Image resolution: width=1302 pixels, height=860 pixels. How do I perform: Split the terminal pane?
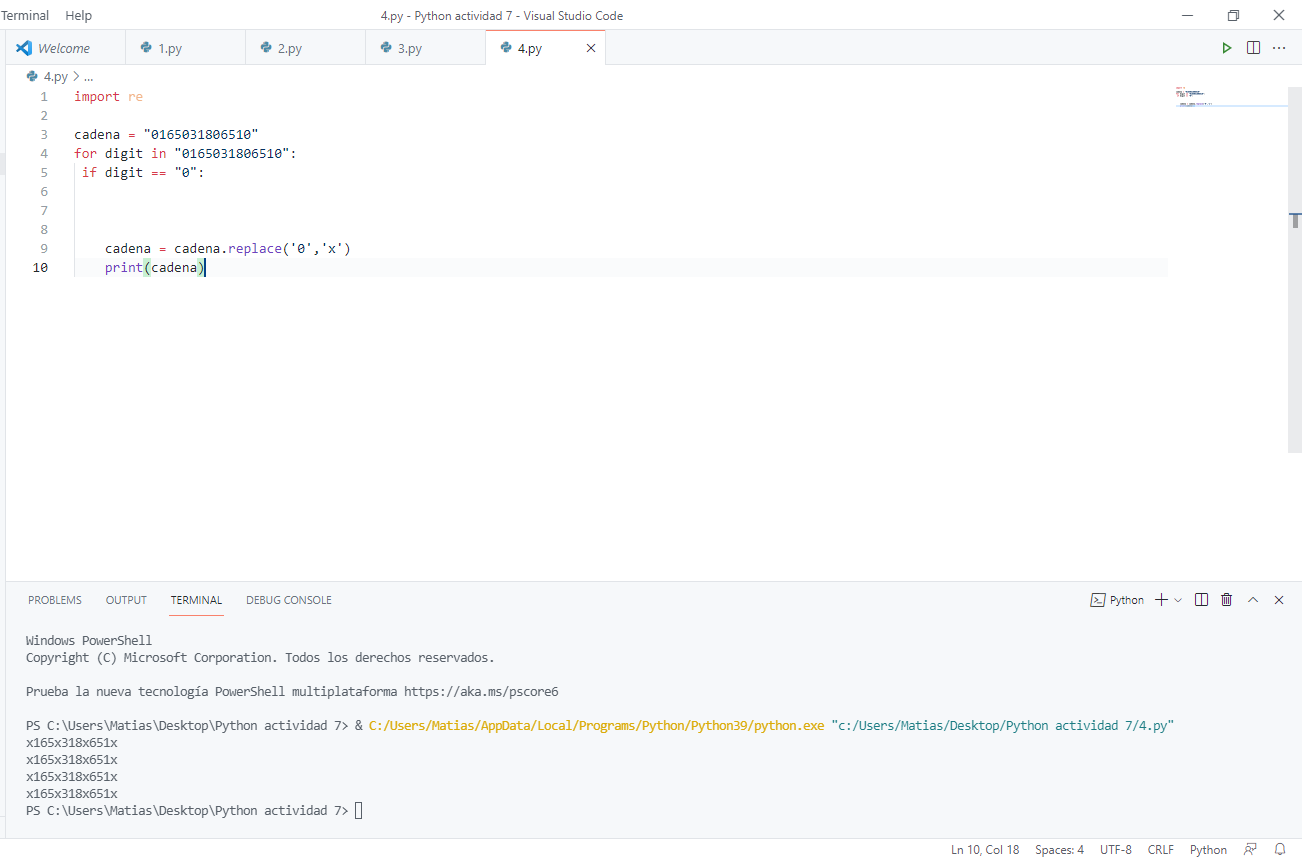(1201, 600)
